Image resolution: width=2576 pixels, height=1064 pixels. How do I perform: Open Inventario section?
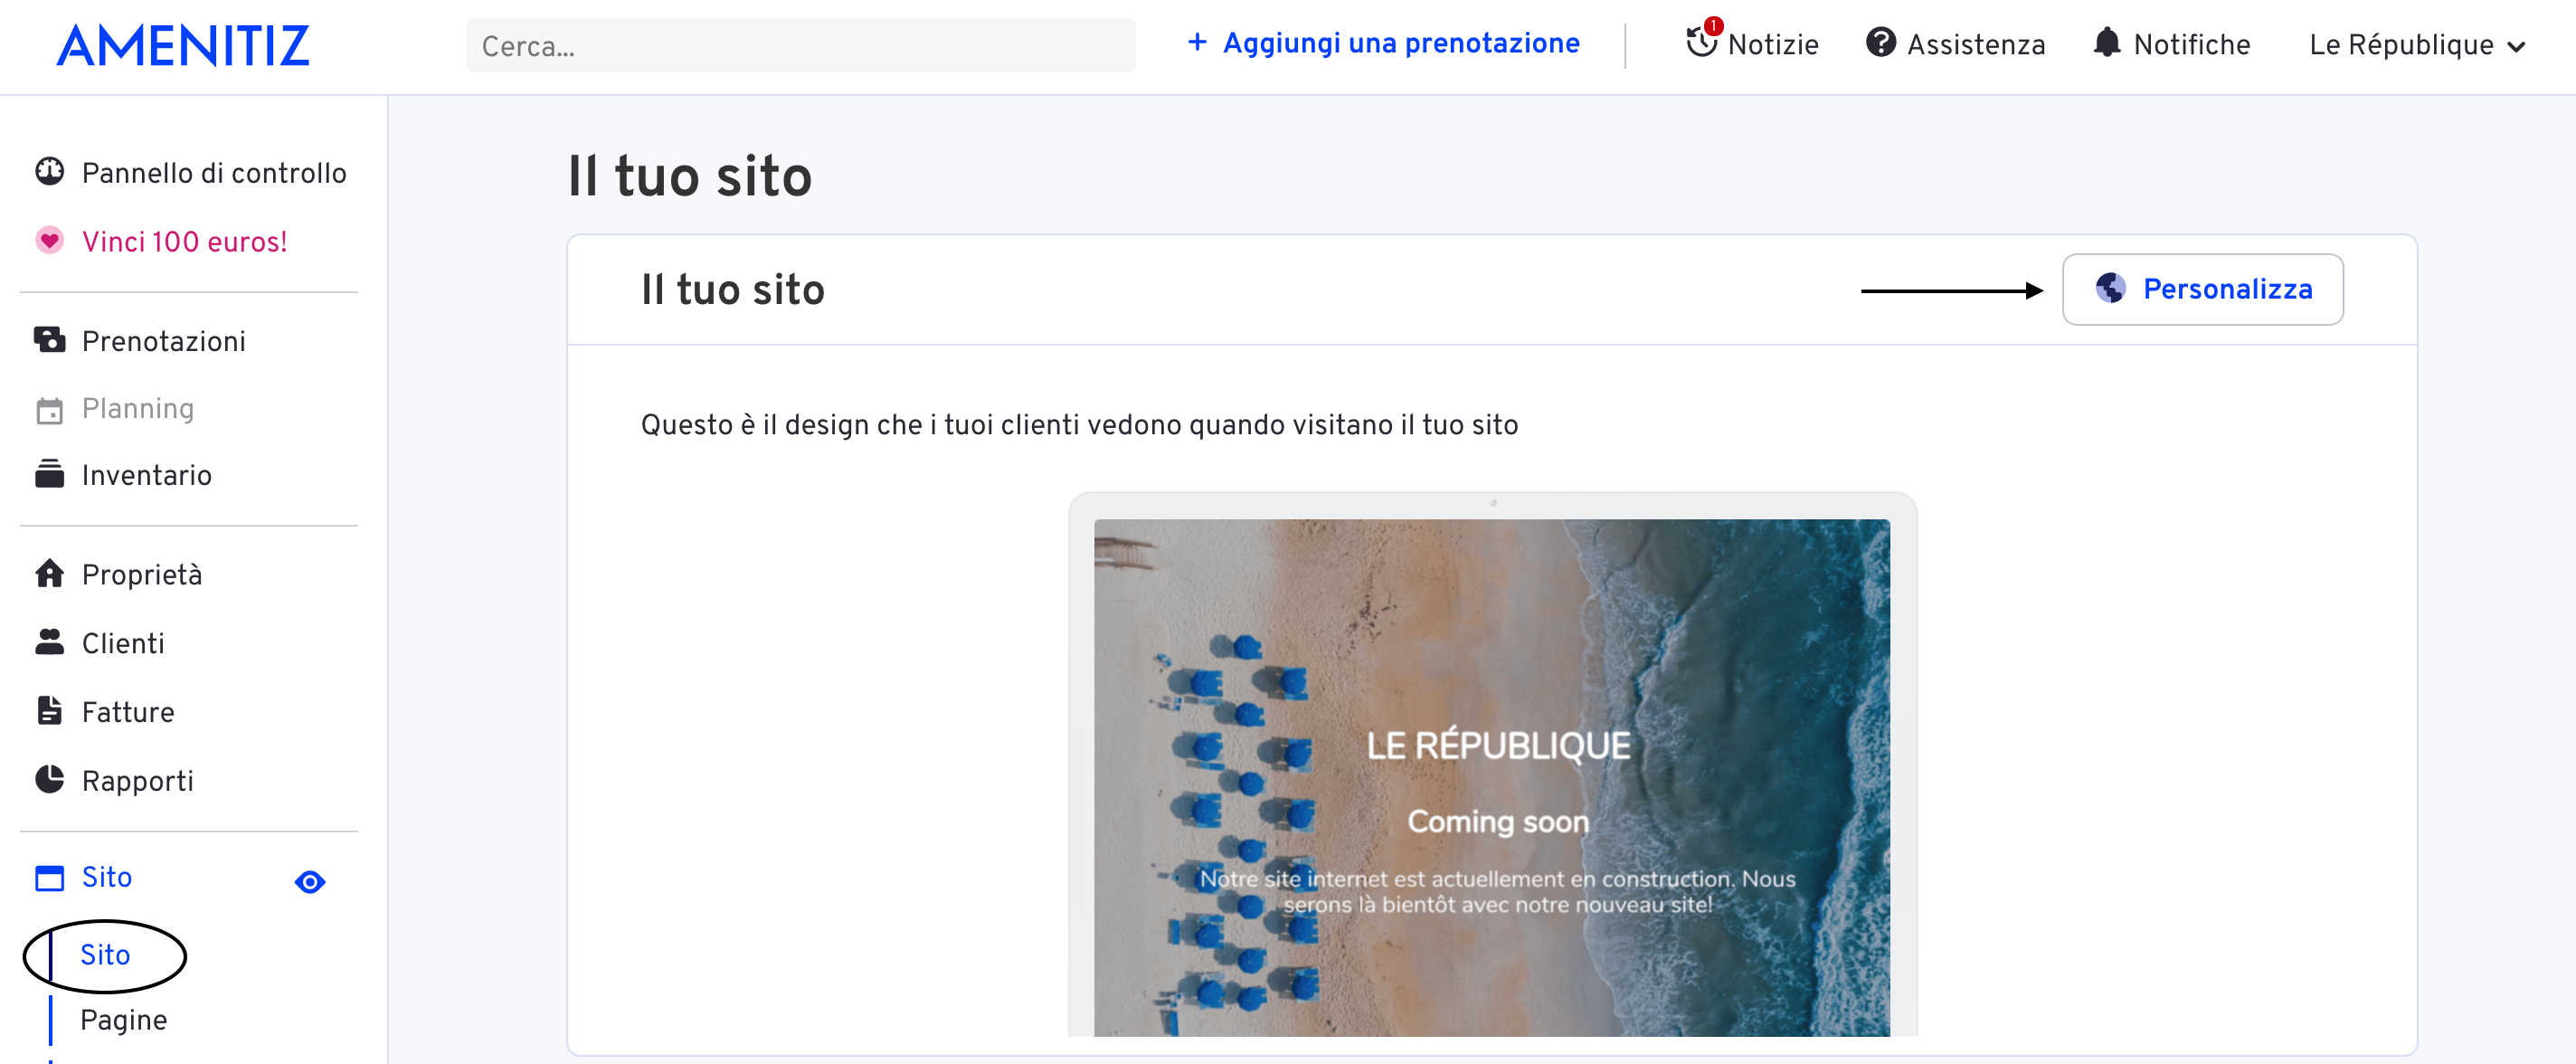(146, 475)
